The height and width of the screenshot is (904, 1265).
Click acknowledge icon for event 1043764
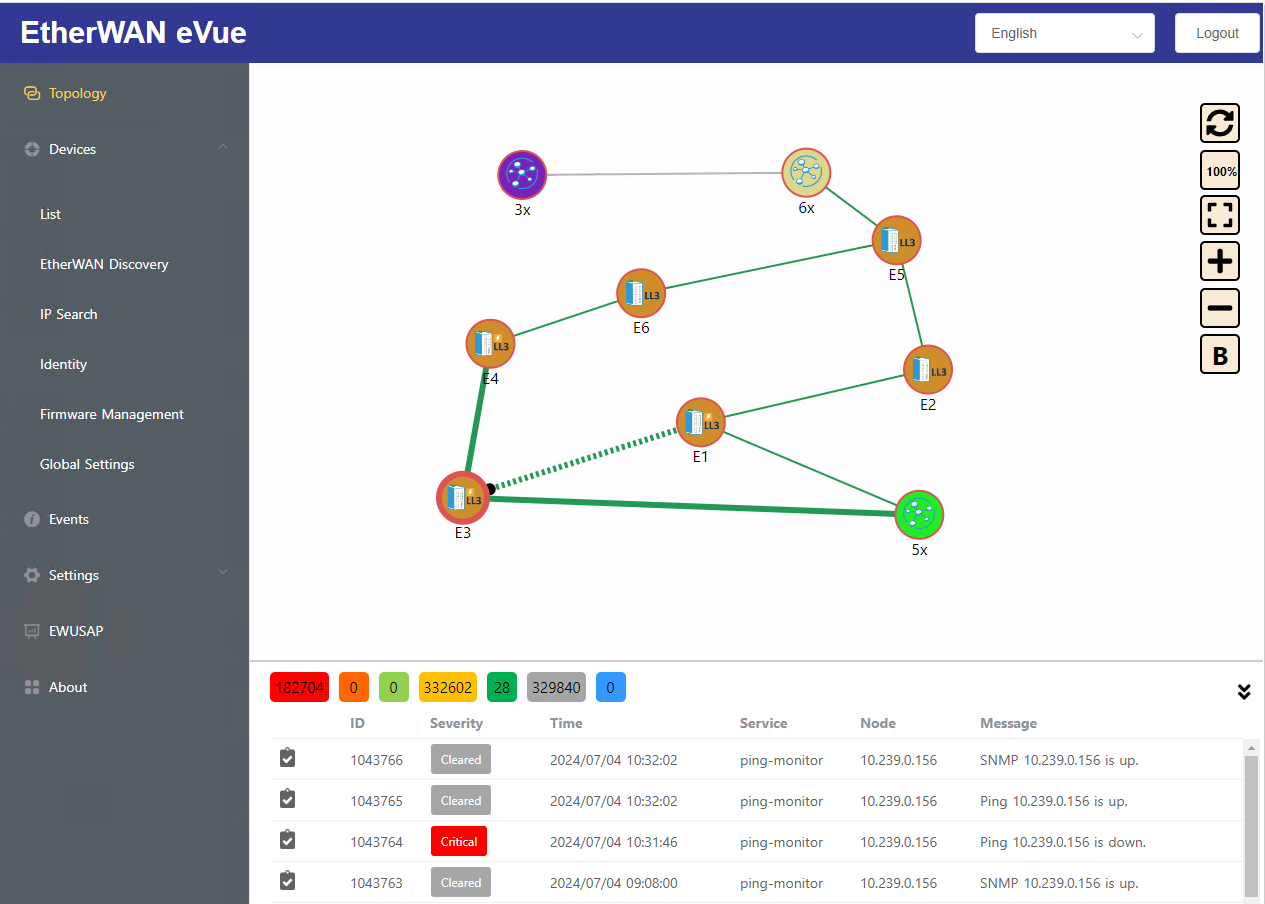[x=287, y=840]
